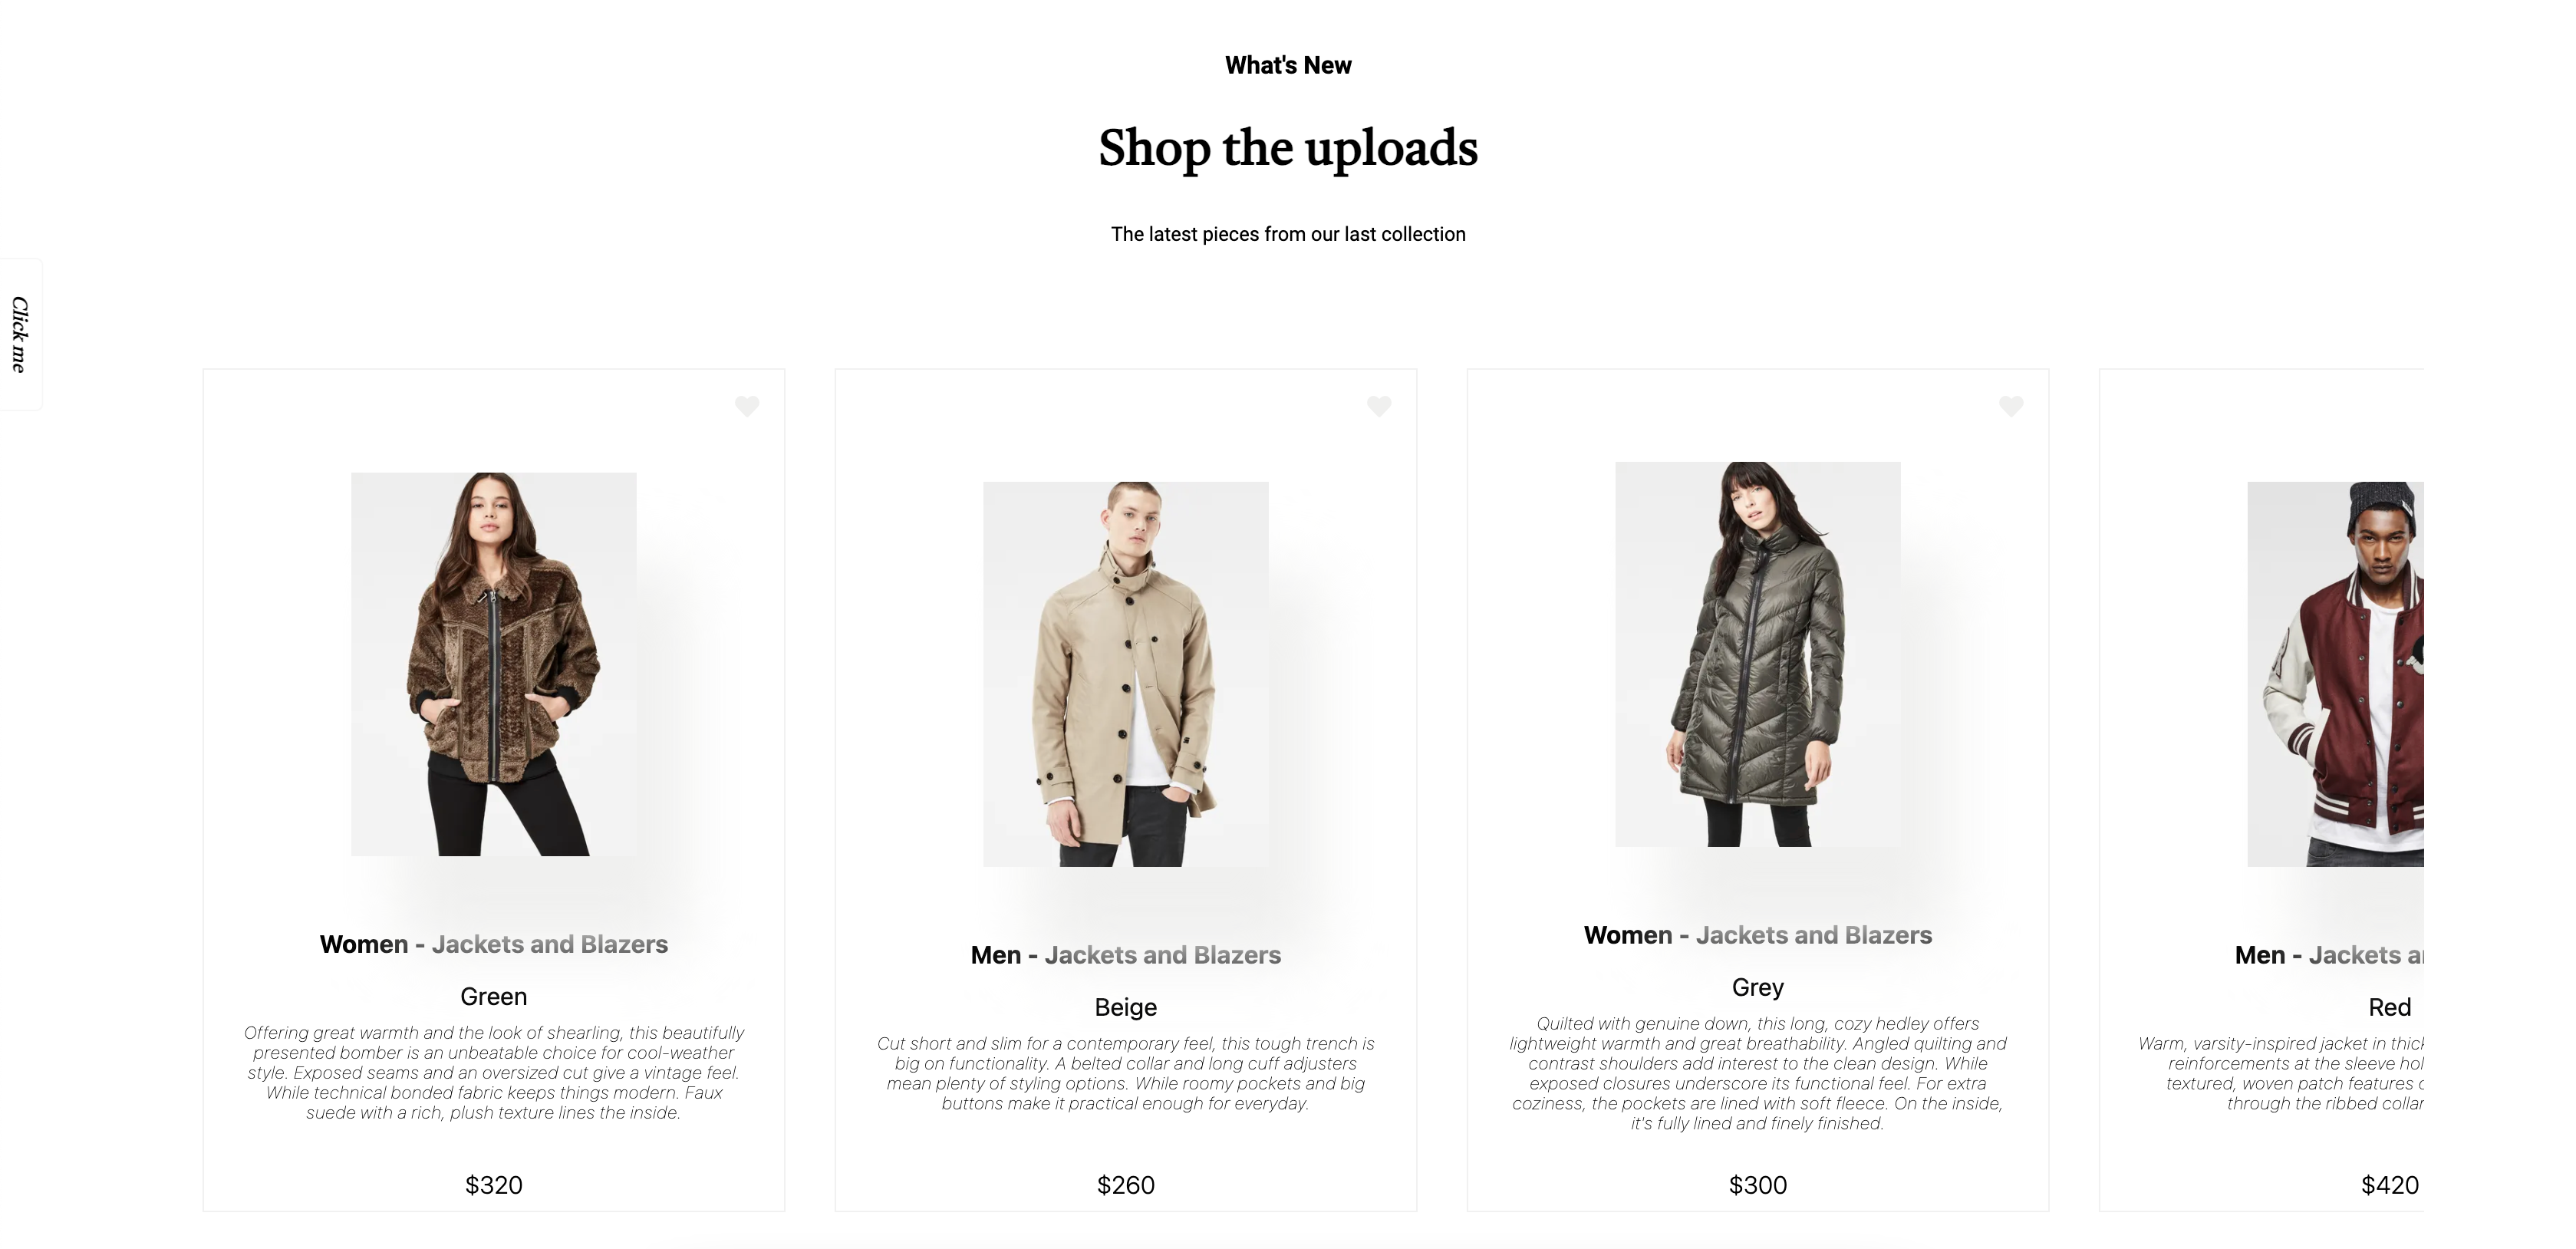Click the $420 price on the red jacket

tap(2389, 1185)
